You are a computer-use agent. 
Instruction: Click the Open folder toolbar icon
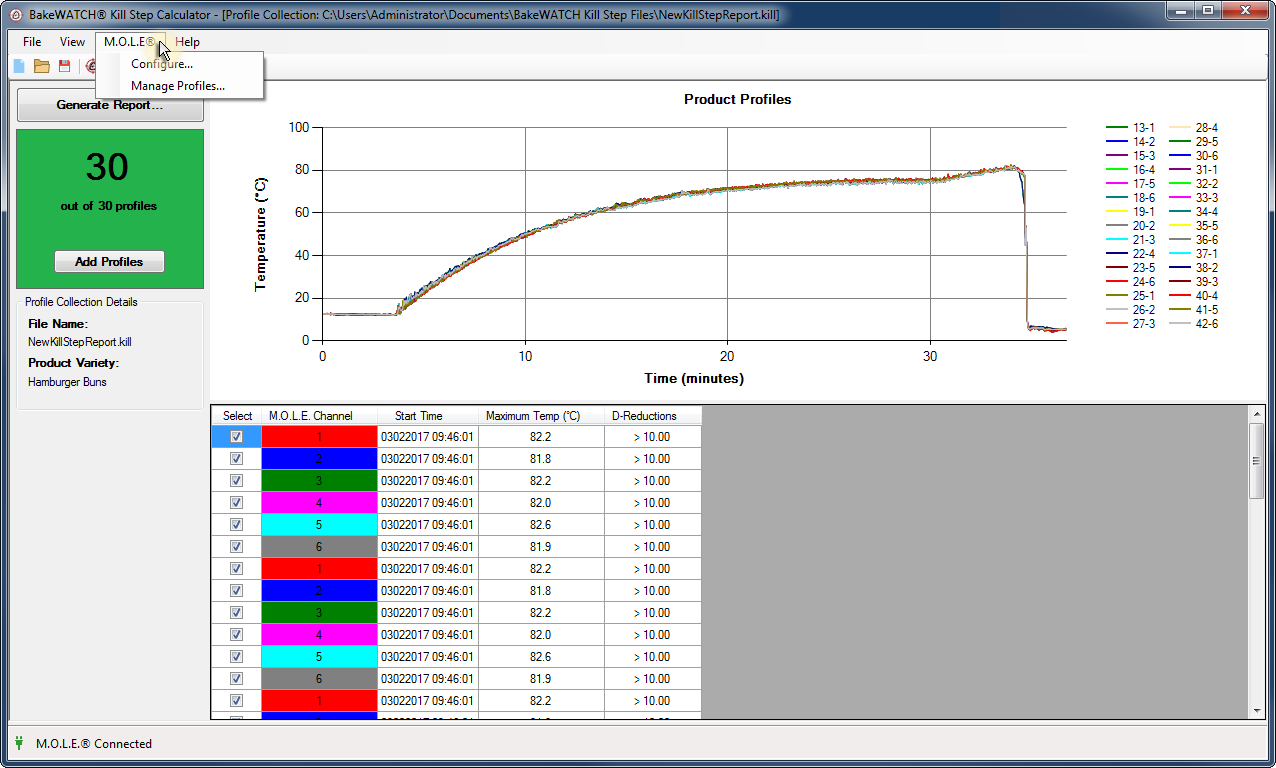pos(41,66)
